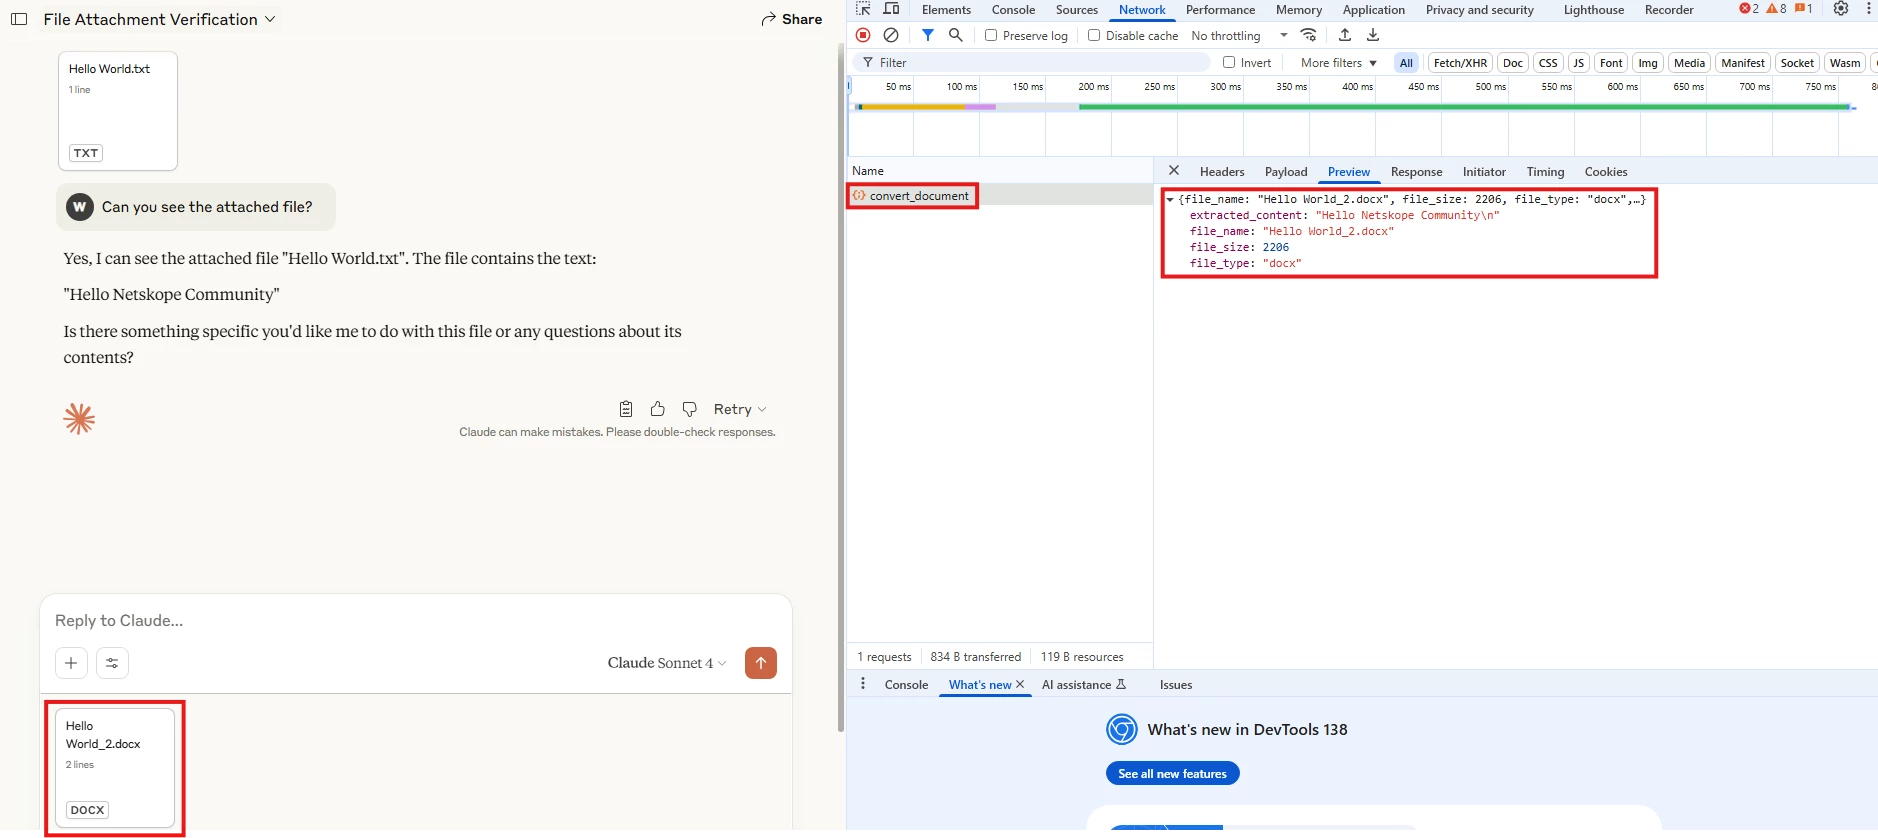The height and width of the screenshot is (838, 1878).
Task: Select the All request type filter
Action: click(1406, 63)
